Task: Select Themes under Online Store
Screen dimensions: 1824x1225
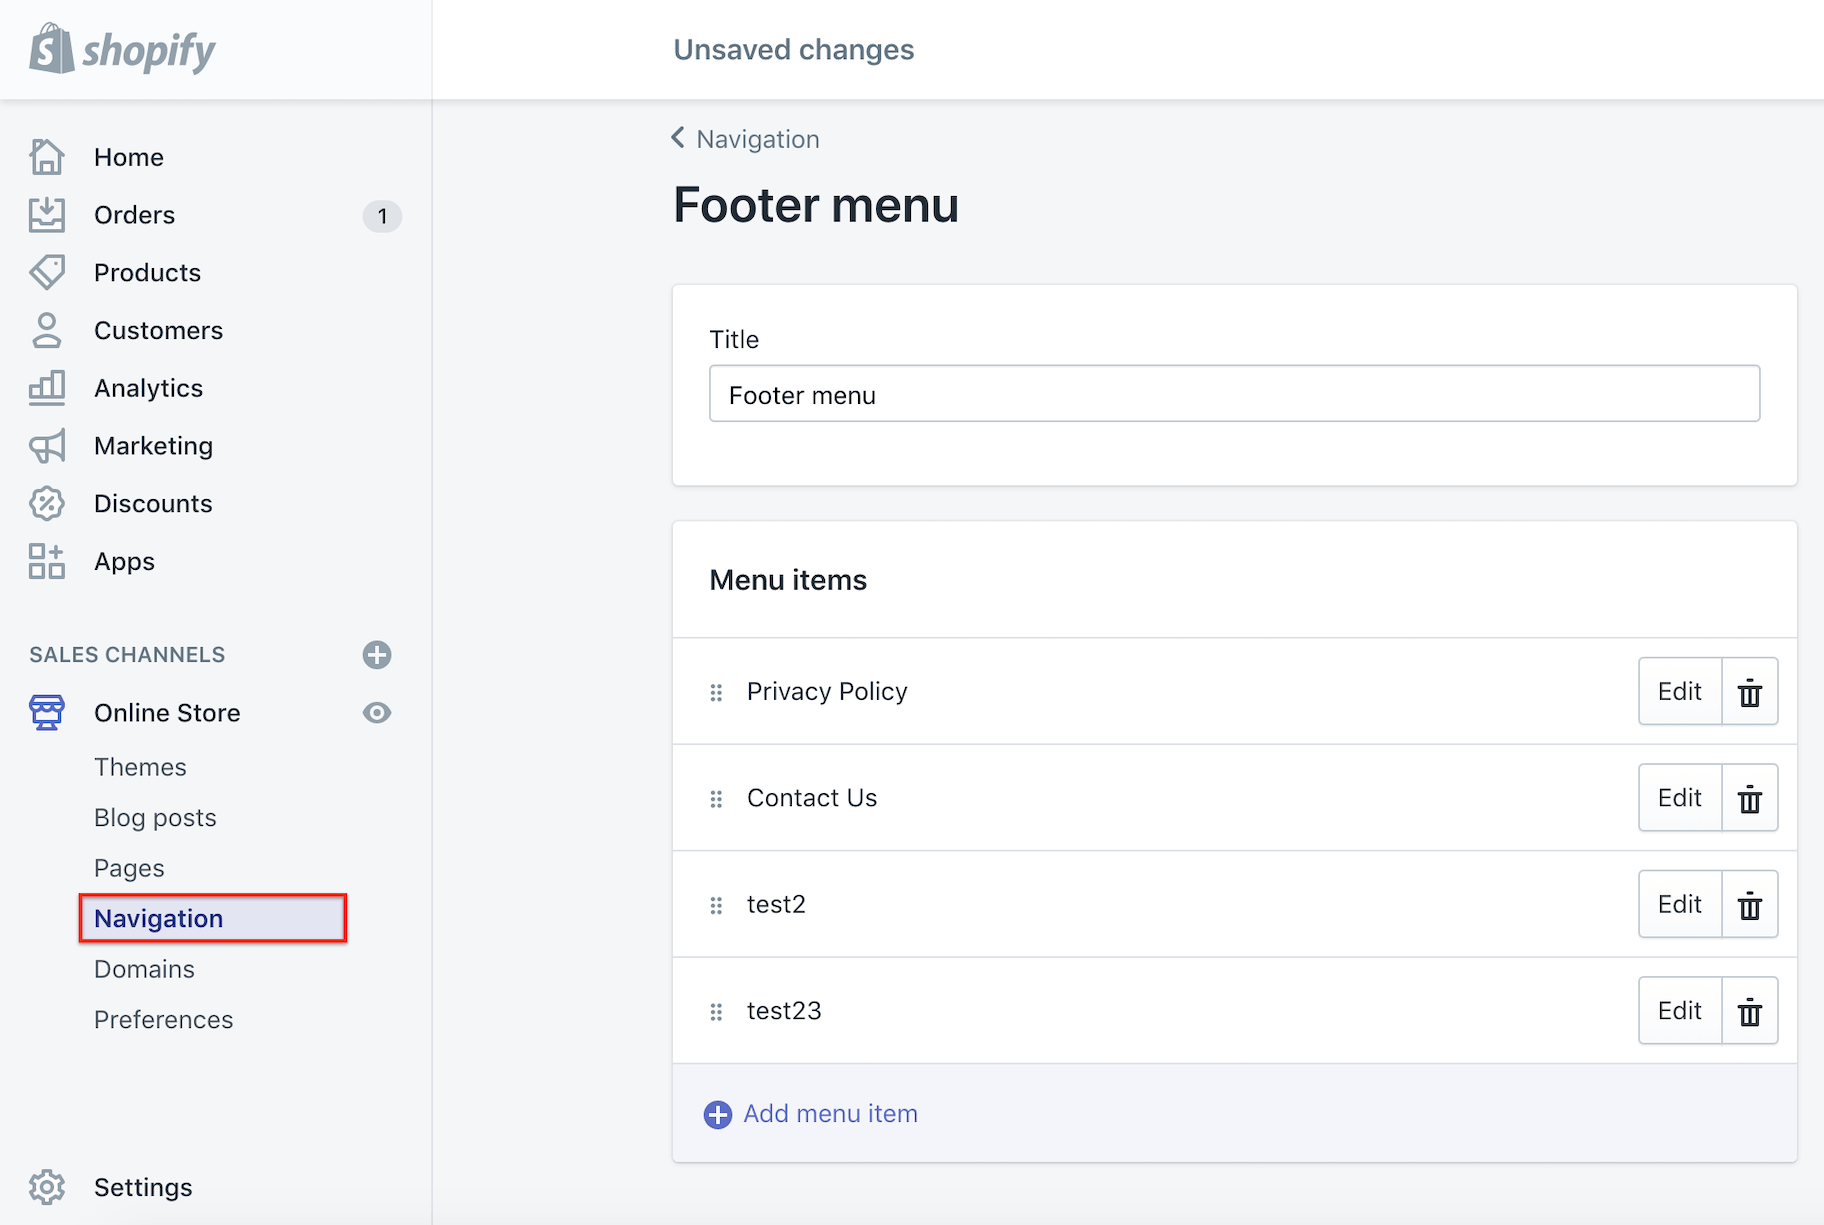Action: click(x=140, y=767)
